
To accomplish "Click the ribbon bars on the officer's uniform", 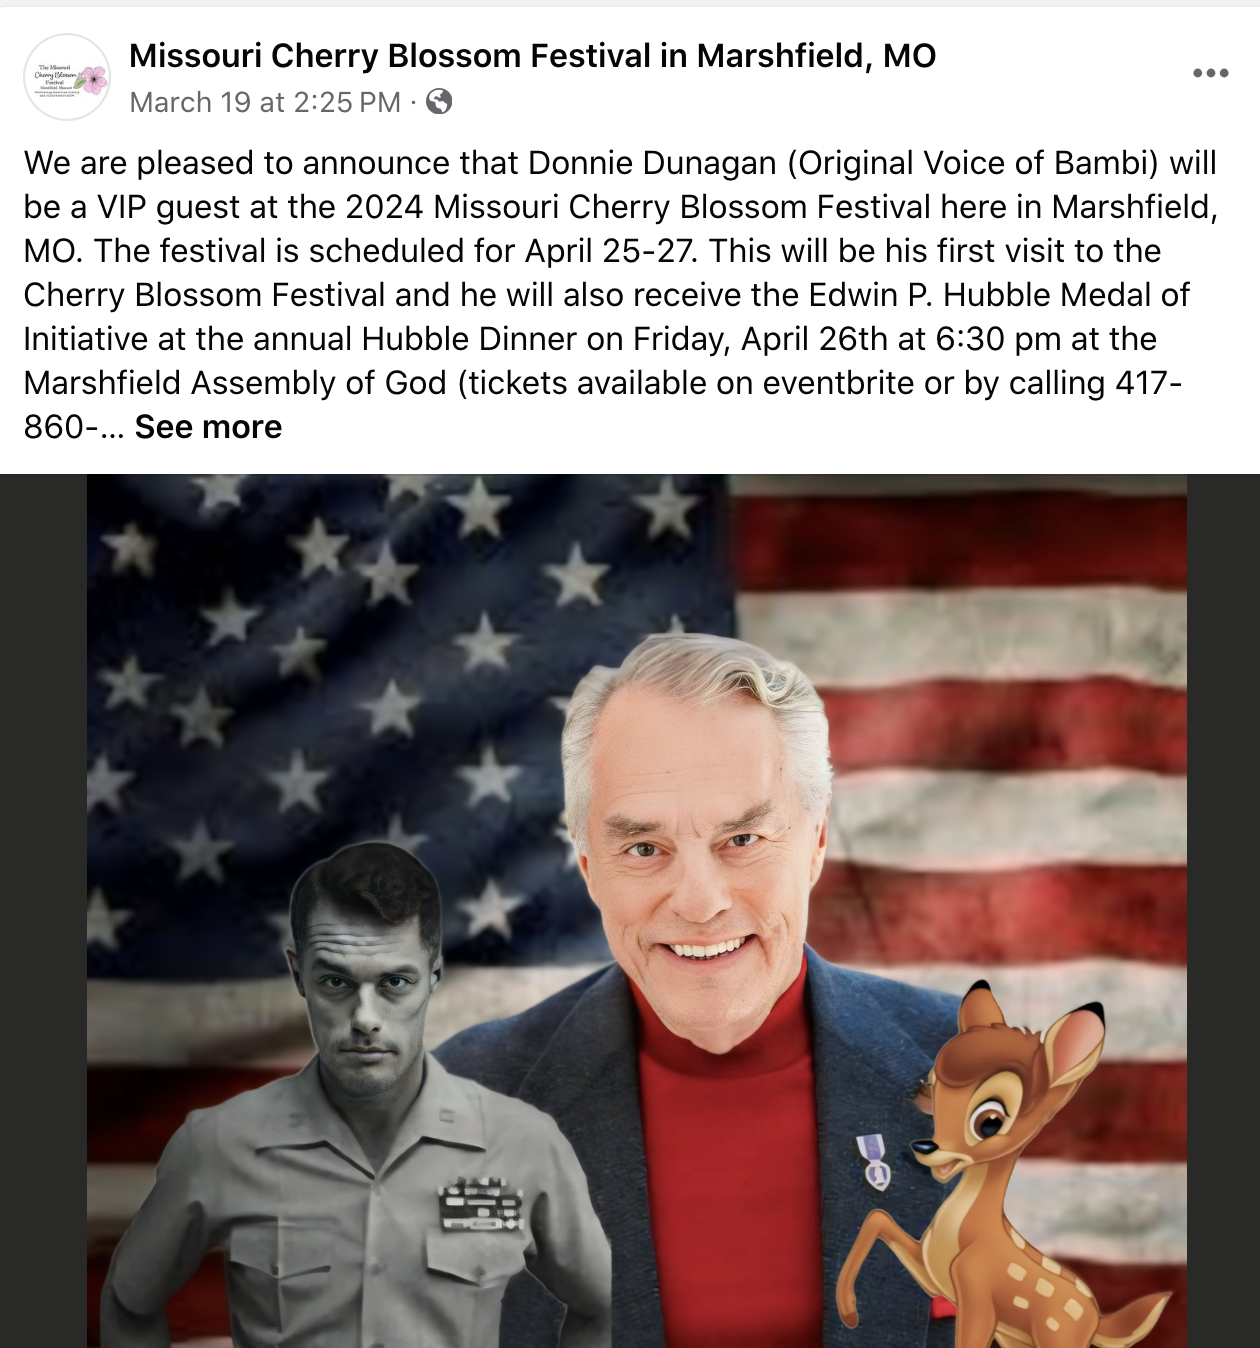I will point(481,1203).
